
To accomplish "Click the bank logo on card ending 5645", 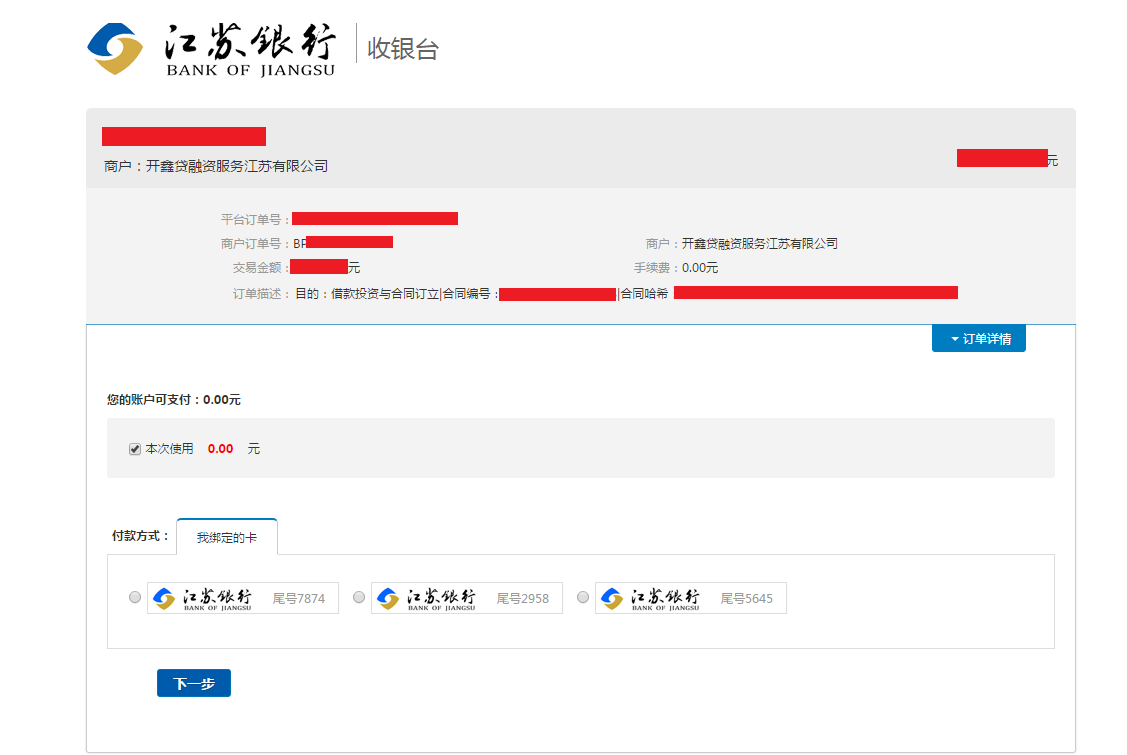I will pos(651,598).
